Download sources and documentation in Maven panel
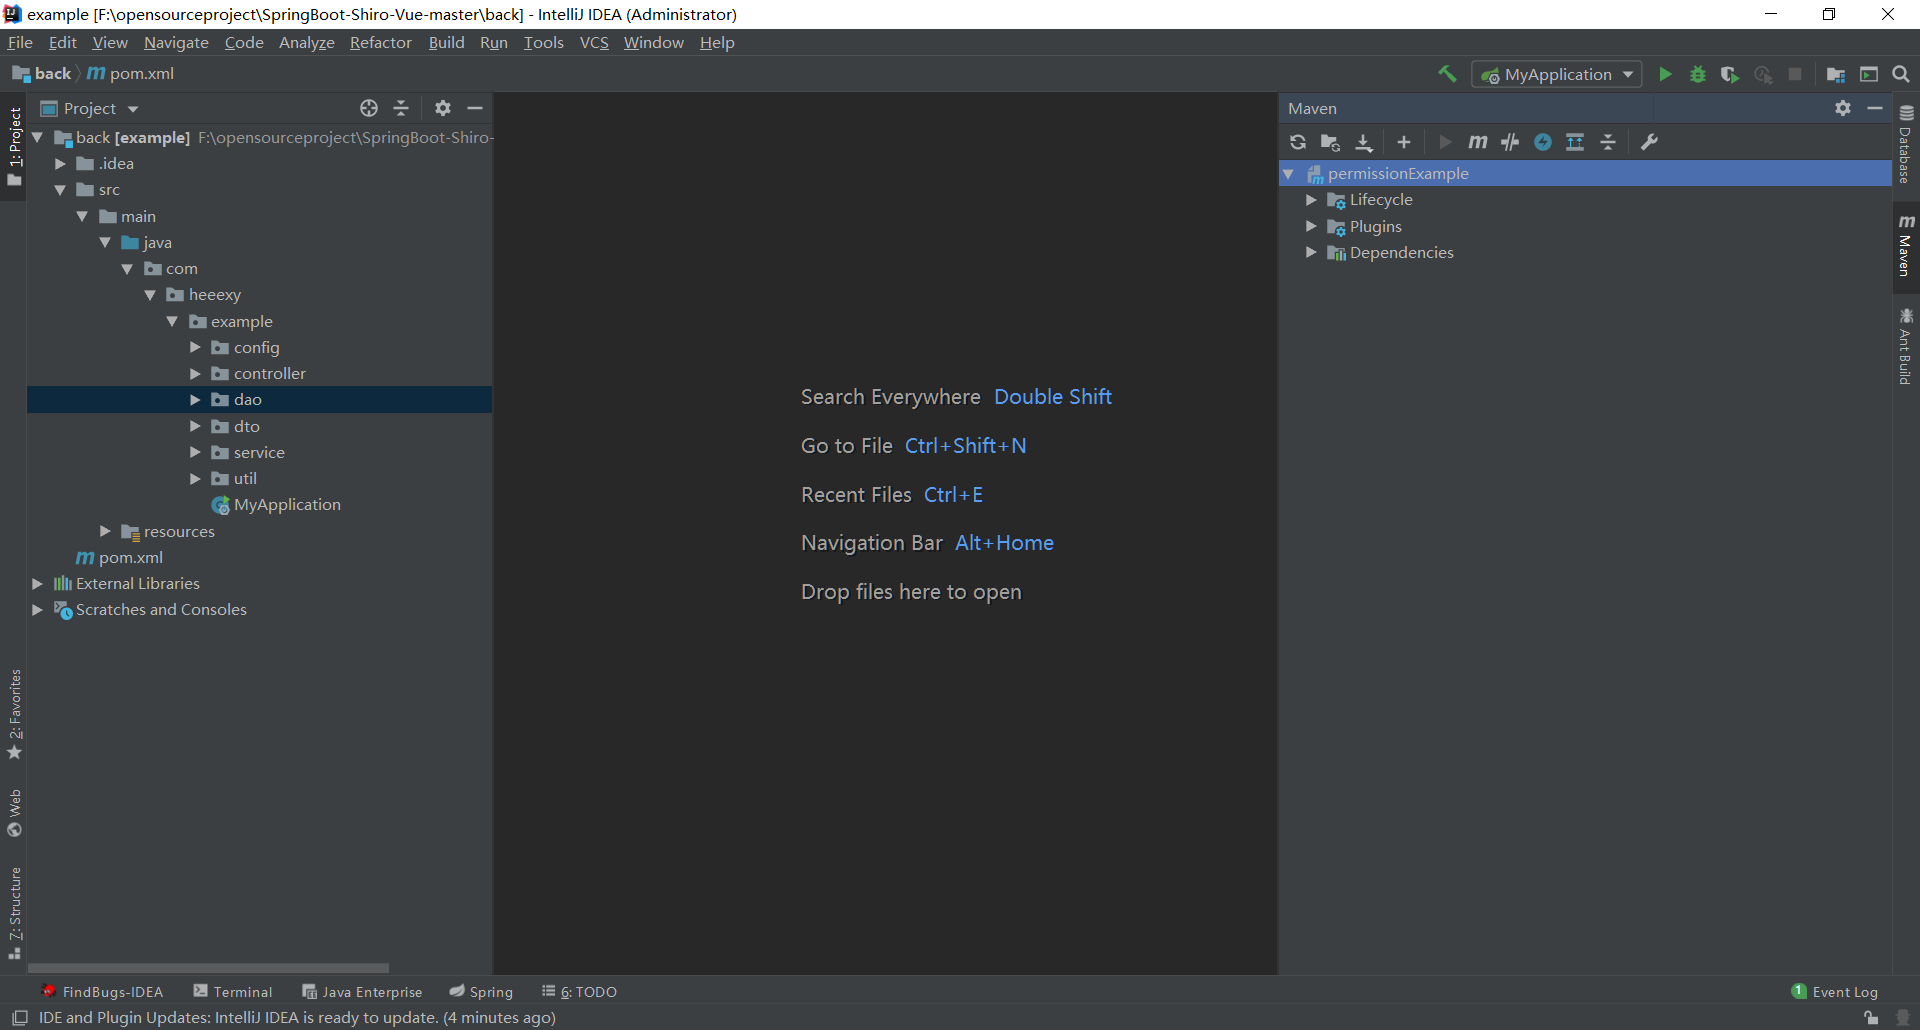This screenshot has width=1920, height=1030. pyautogui.click(x=1364, y=142)
